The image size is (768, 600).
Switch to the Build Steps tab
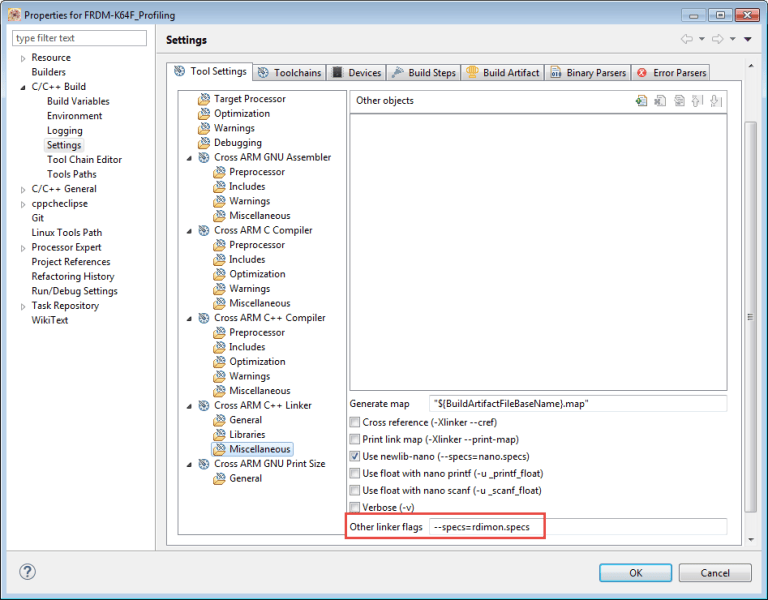pos(424,72)
